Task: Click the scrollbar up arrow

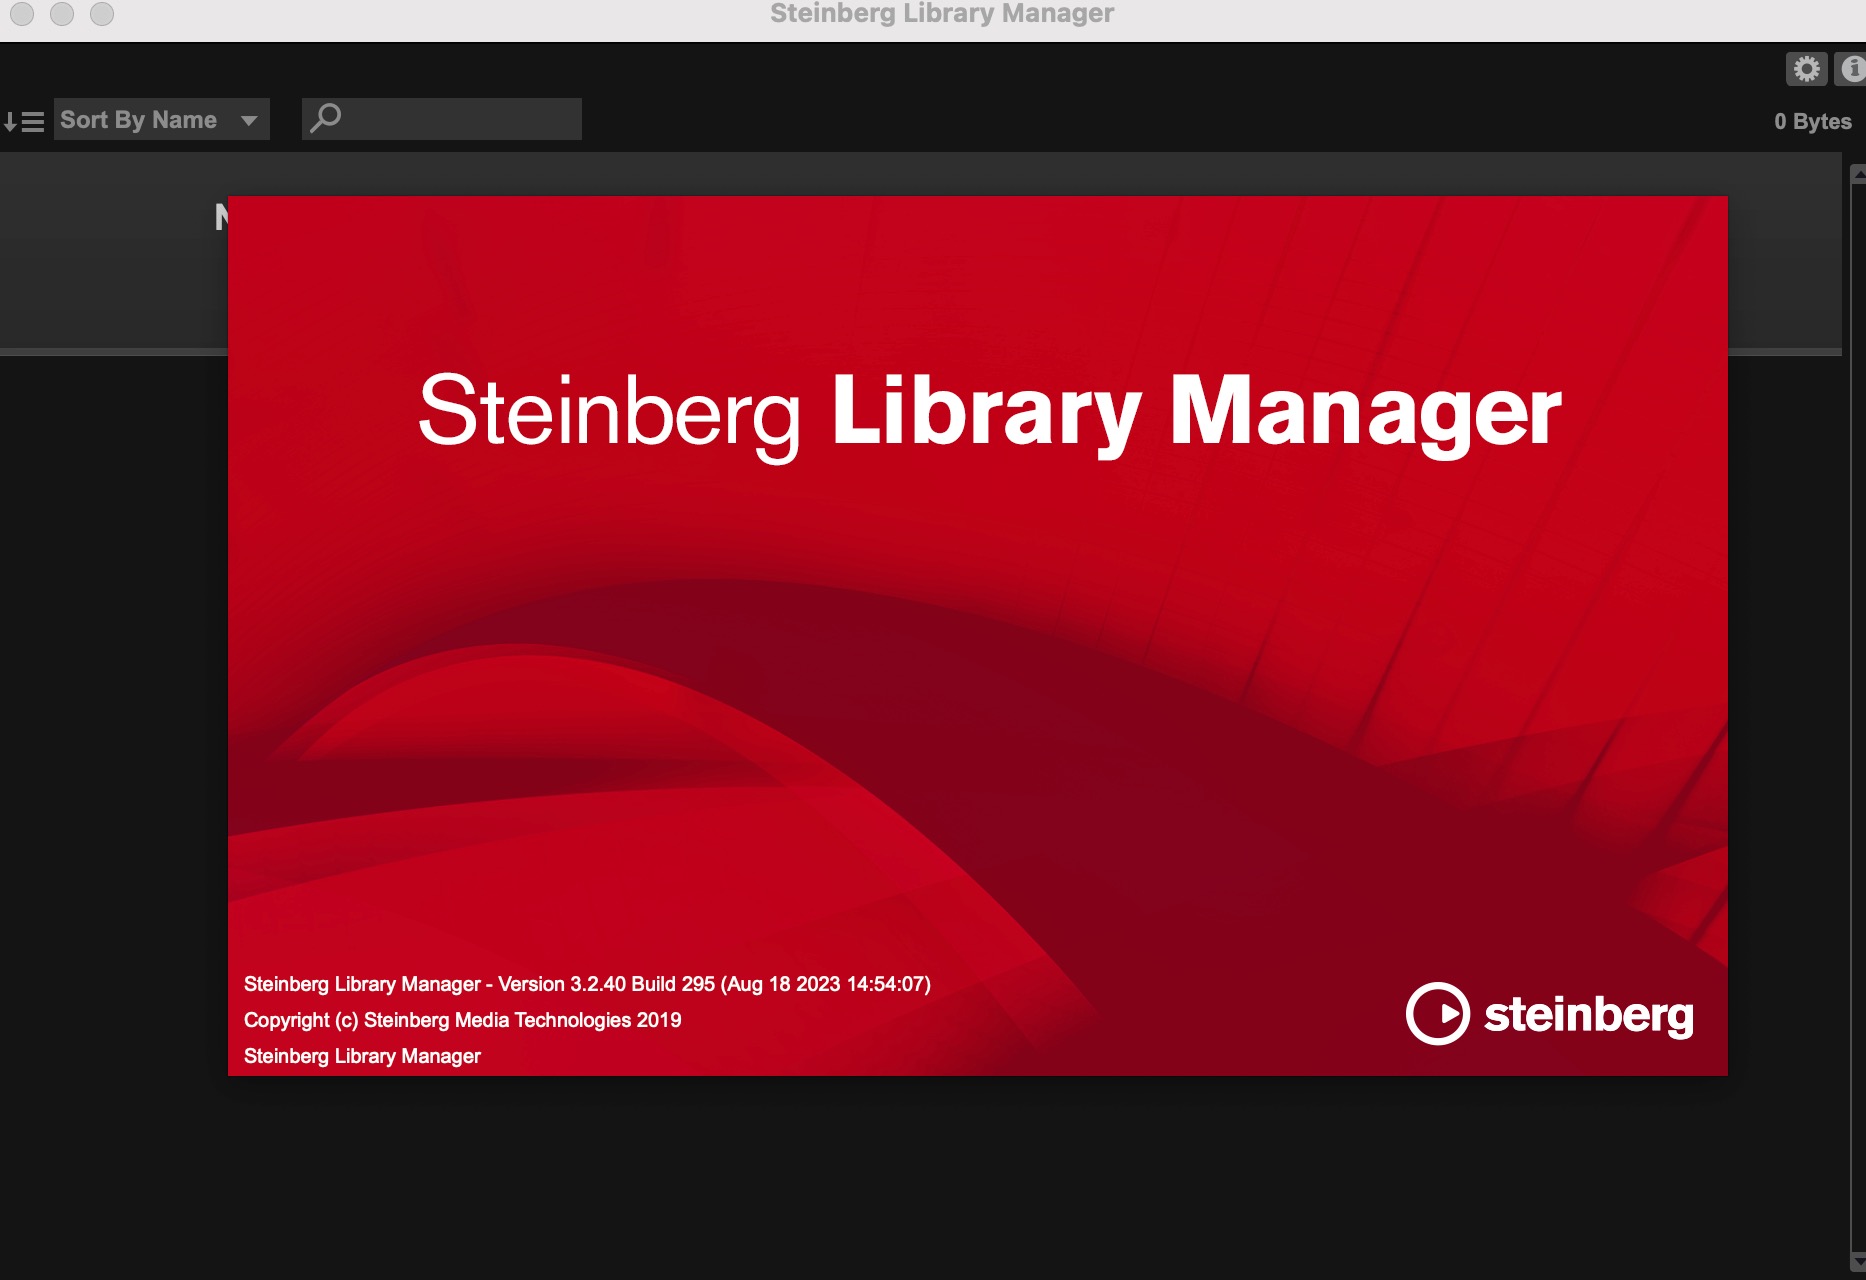Action: point(1858,174)
